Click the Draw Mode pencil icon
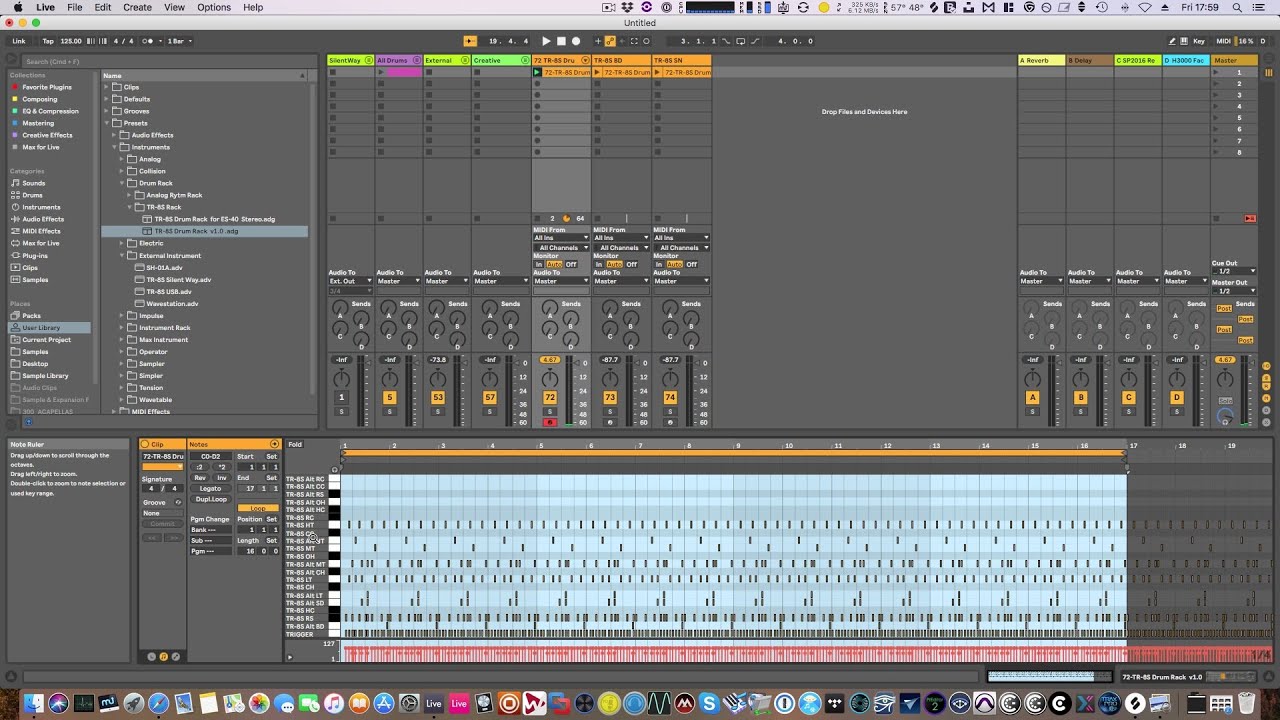 (1172, 41)
